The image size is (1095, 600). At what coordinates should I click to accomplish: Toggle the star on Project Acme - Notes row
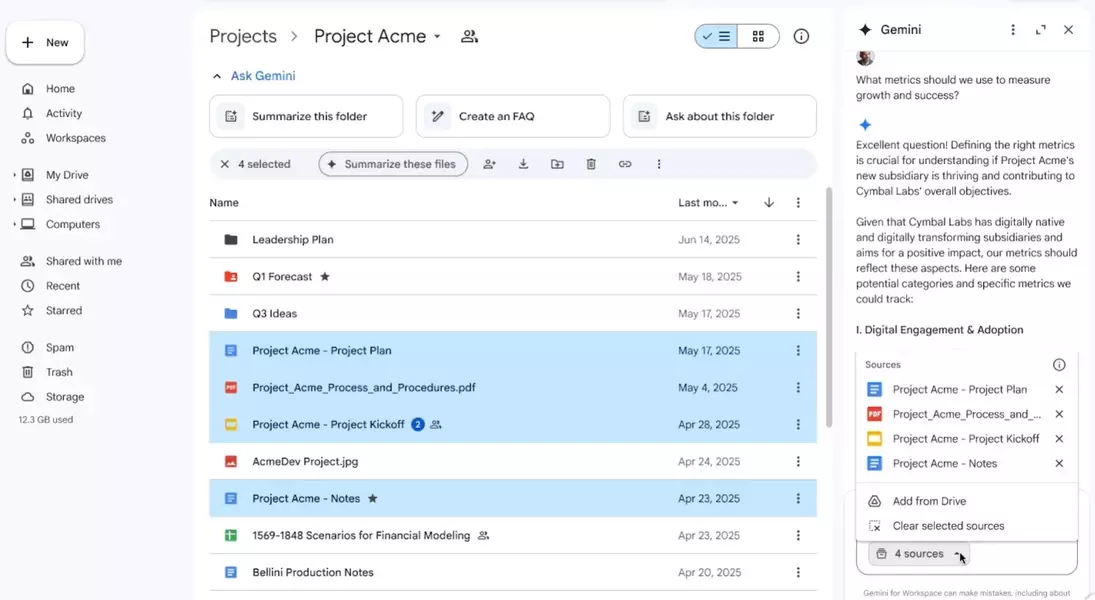(373, 499)
